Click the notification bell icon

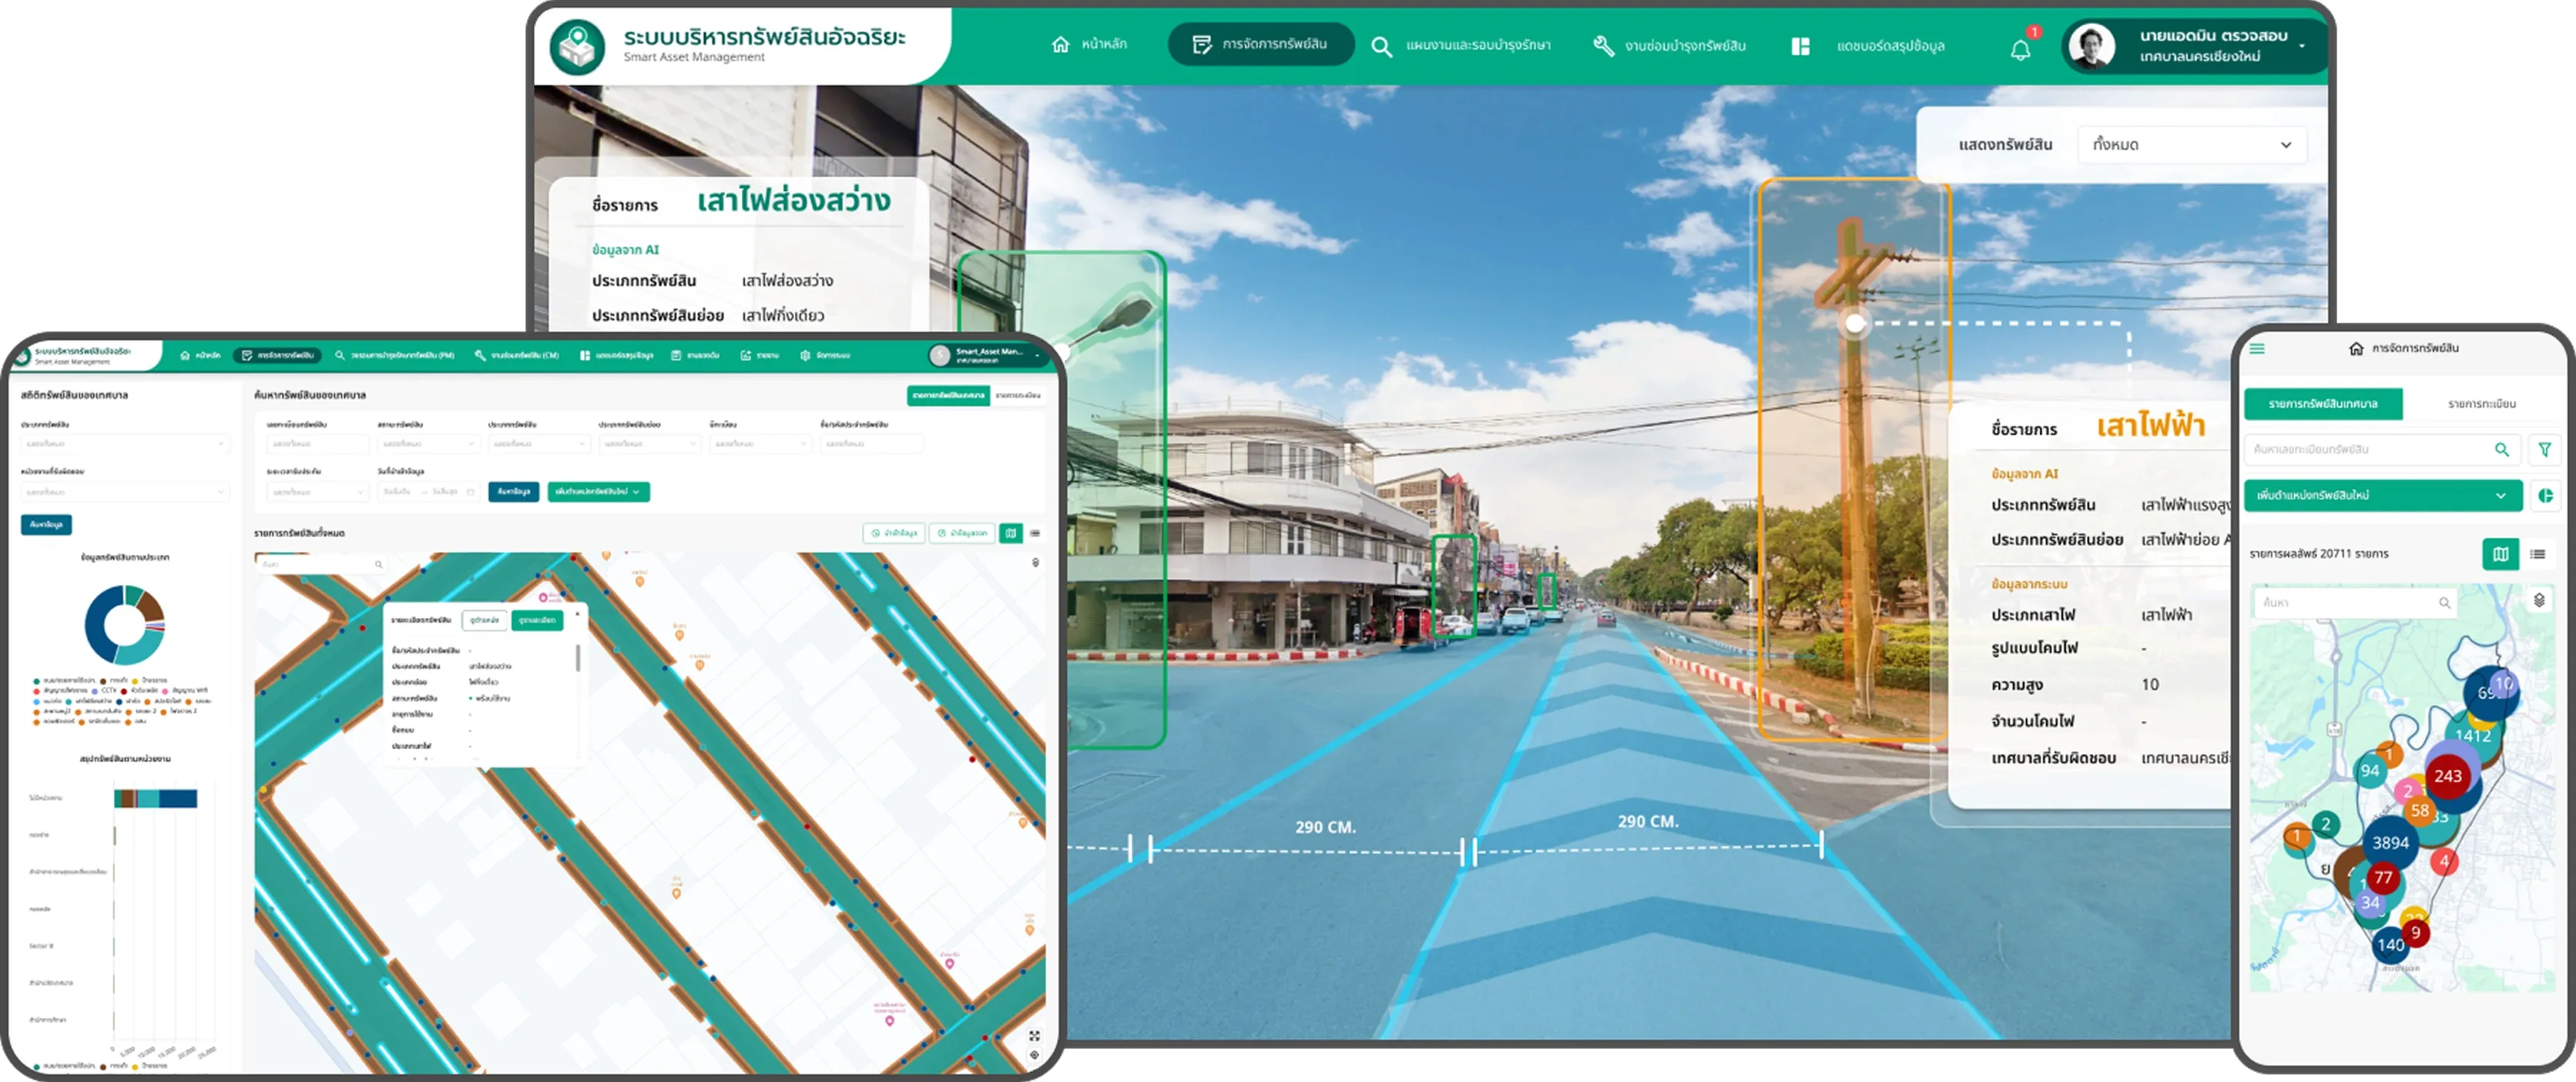pos(2020,50)
